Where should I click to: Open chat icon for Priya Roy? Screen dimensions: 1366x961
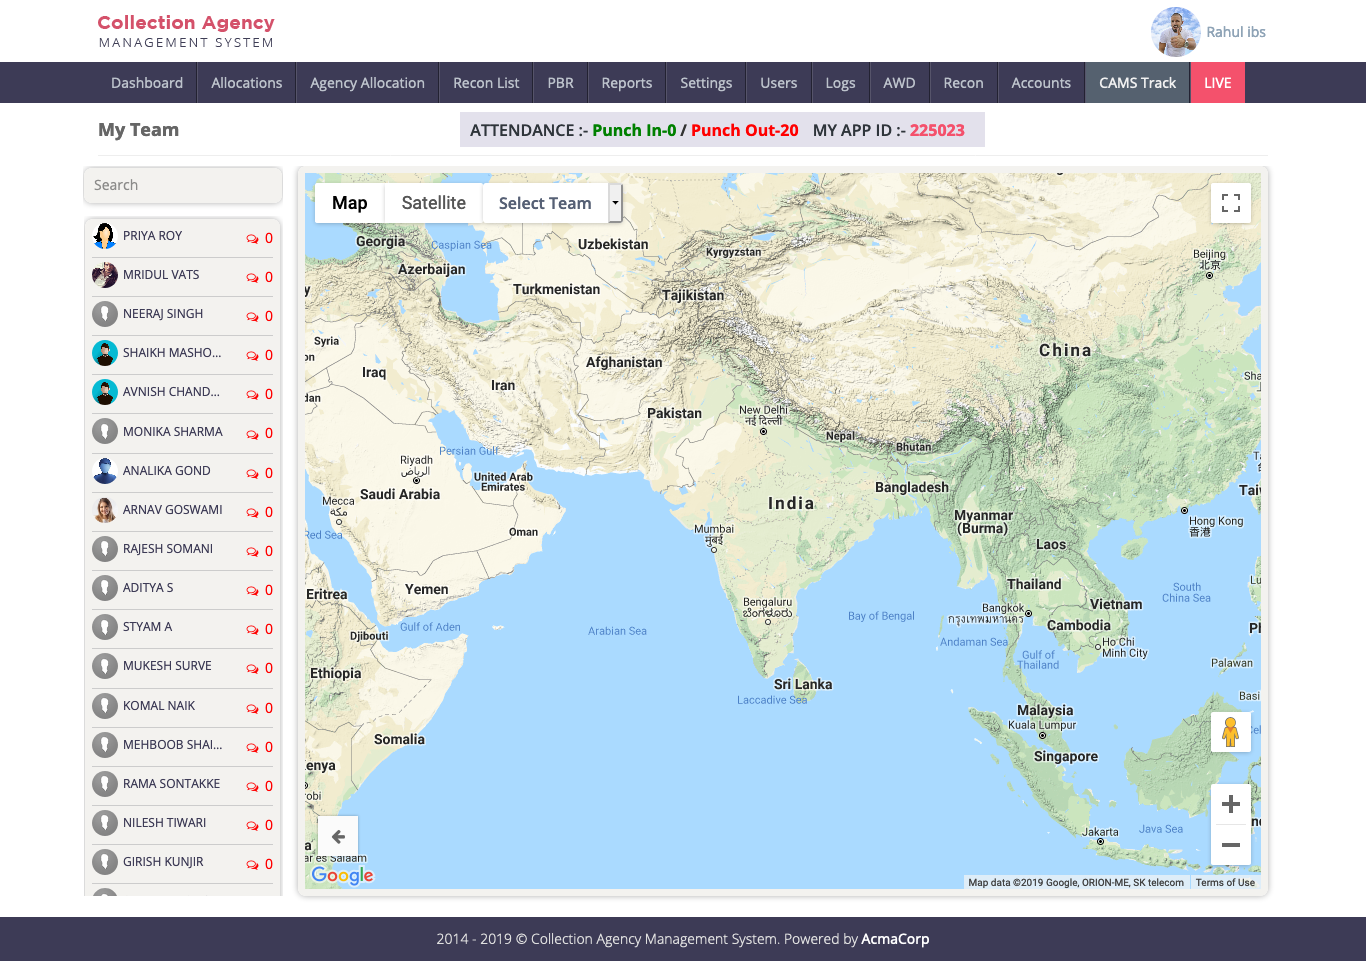point(252,239)
